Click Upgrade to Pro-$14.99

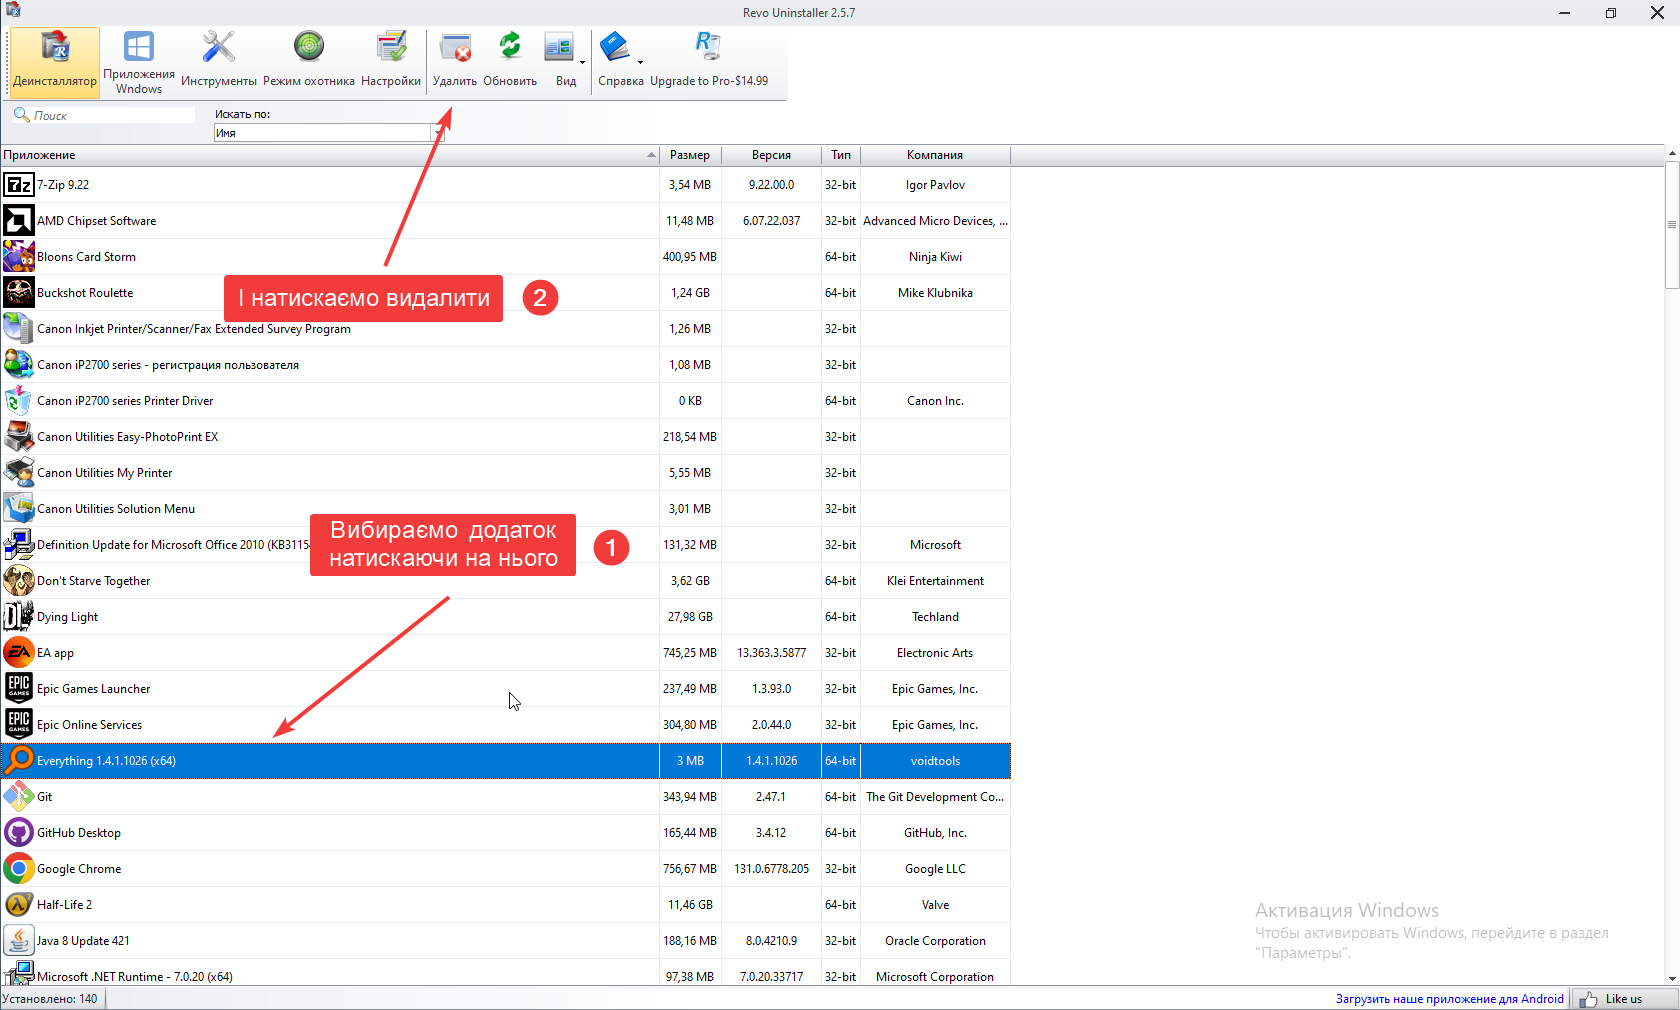tap(709, 61)
